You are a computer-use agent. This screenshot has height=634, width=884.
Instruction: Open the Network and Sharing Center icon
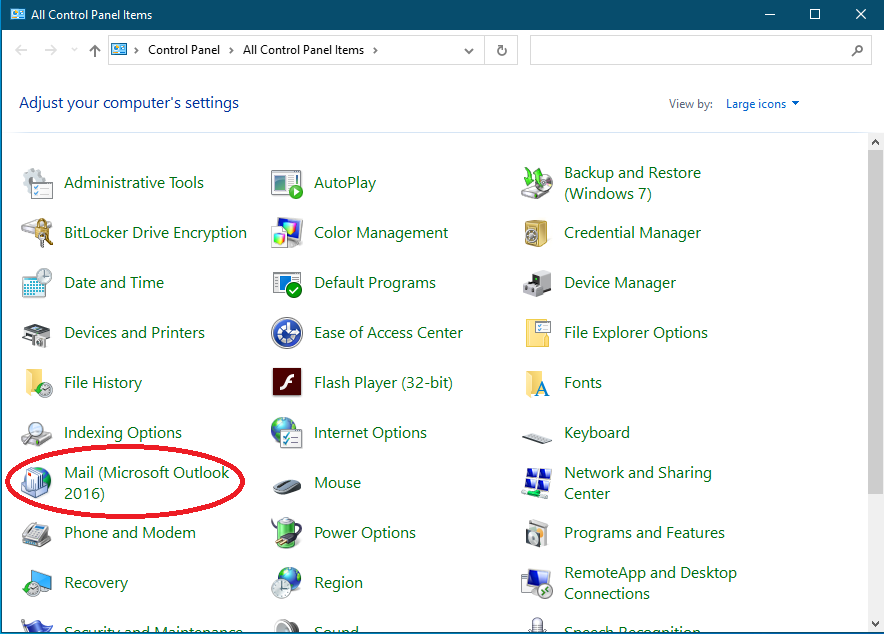537,483
